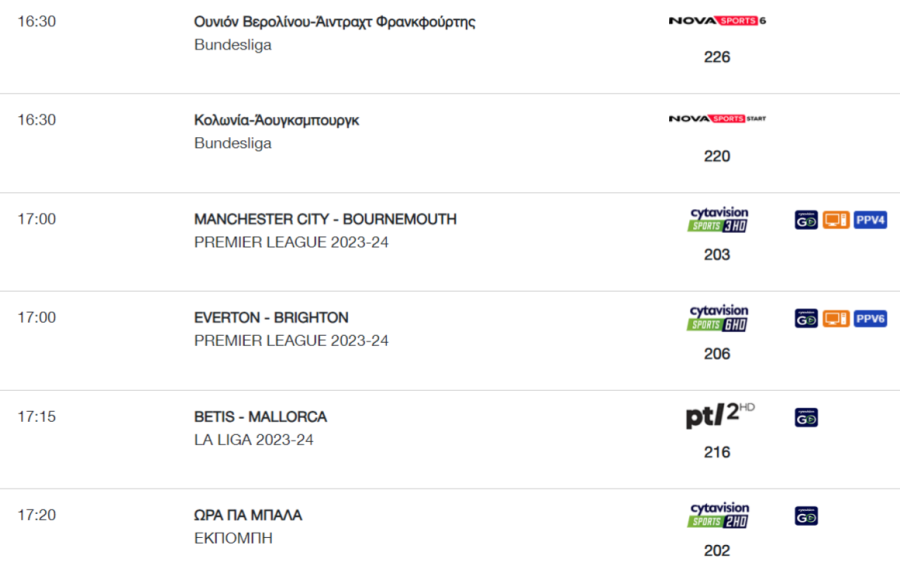Click orange TV icon for Manchester City match
The image size is (900, 569).
tap(836, 220)
